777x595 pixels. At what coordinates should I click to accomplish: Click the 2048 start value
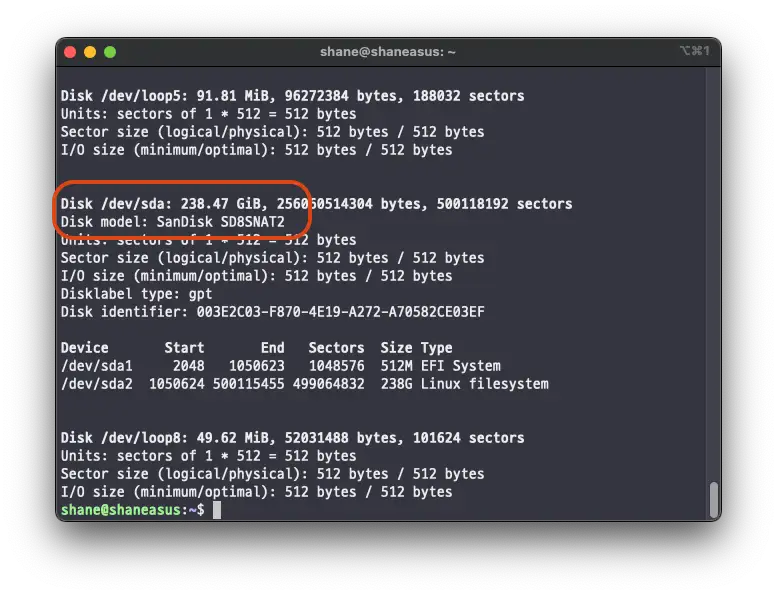[188, 366]
